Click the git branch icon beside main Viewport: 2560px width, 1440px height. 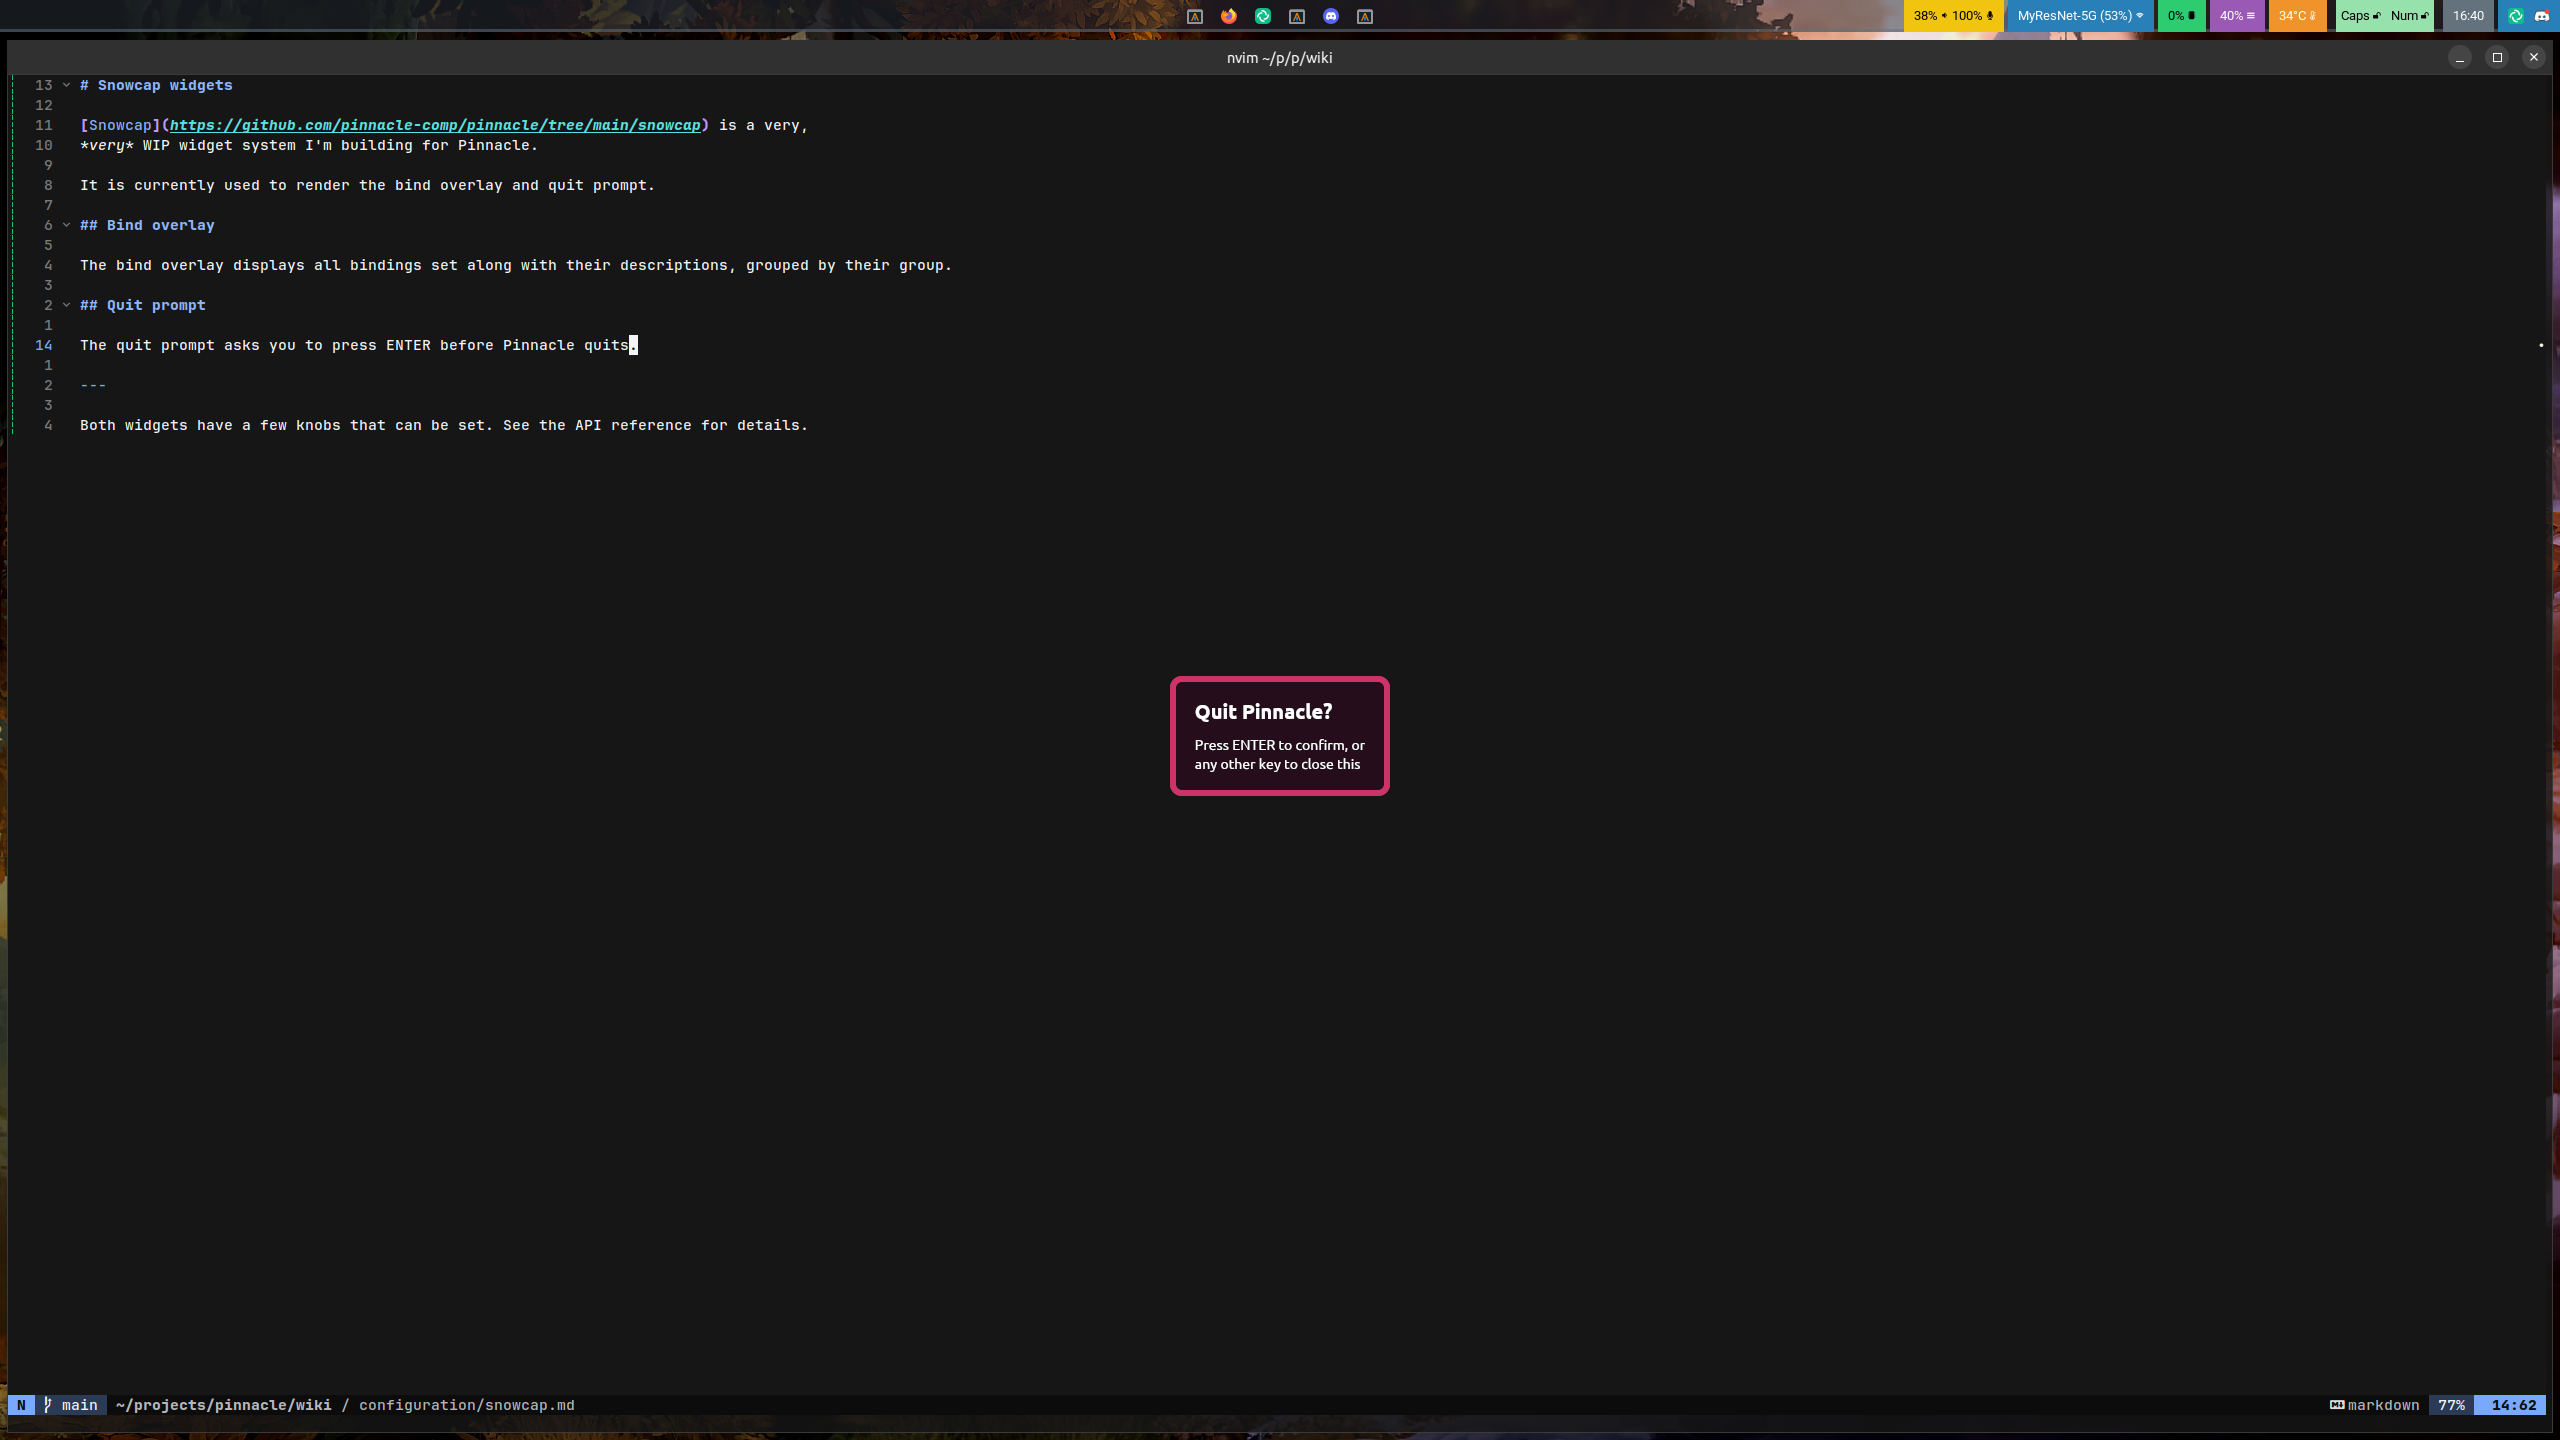(x=47, y=1405)
